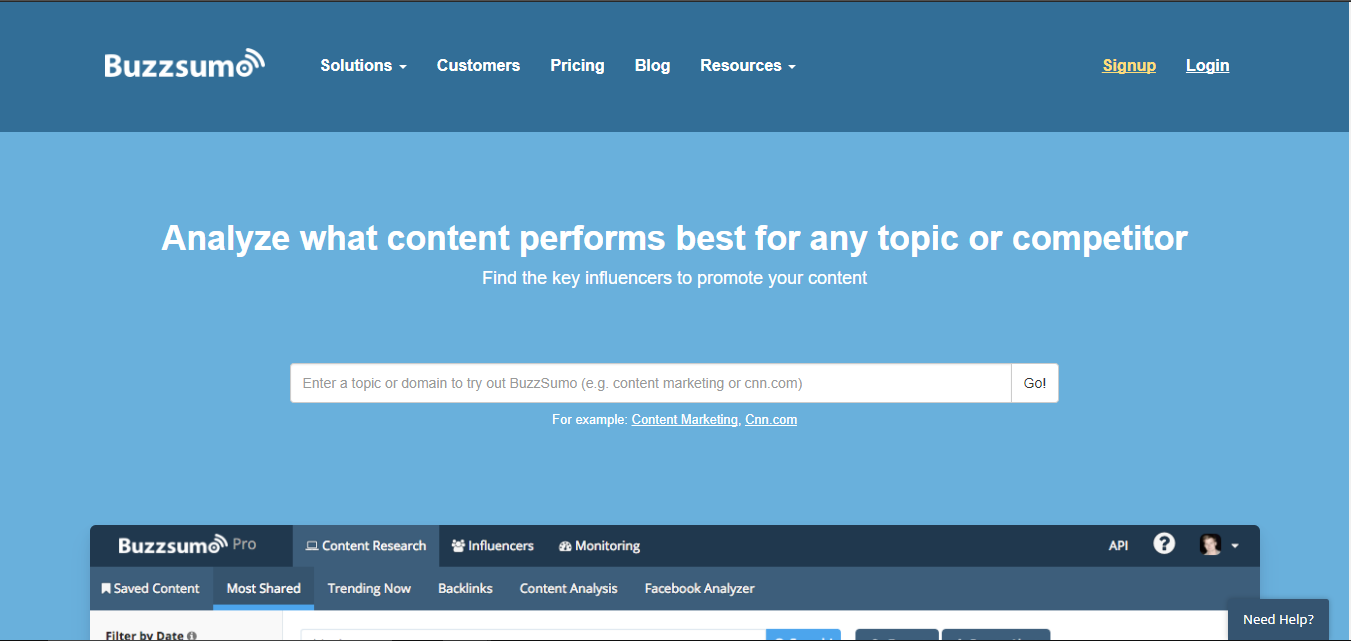
Task: Open the Need Help? chat button
Action: click(1278, 620)
